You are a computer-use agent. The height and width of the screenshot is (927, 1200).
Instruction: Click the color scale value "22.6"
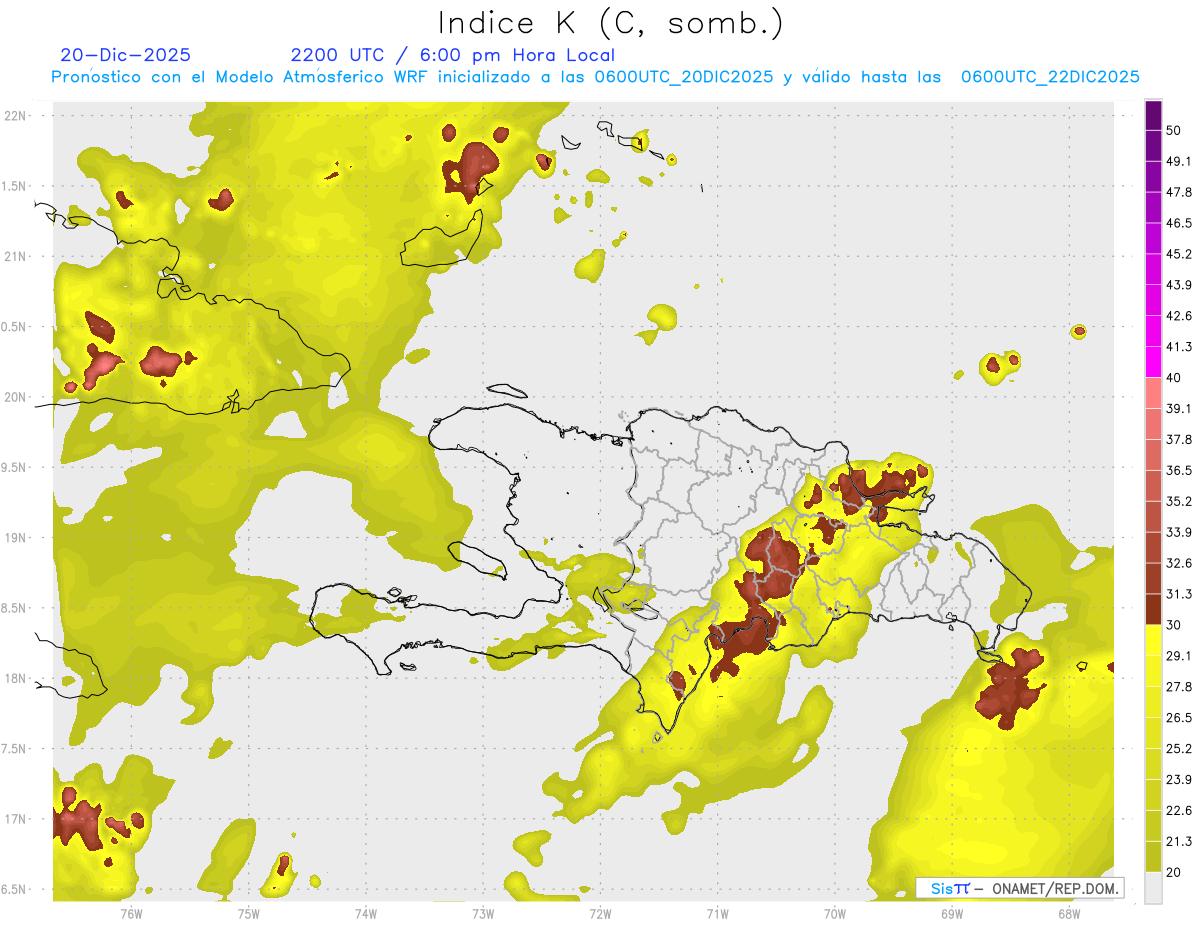pyautogui.click(x=1179, y=812)
